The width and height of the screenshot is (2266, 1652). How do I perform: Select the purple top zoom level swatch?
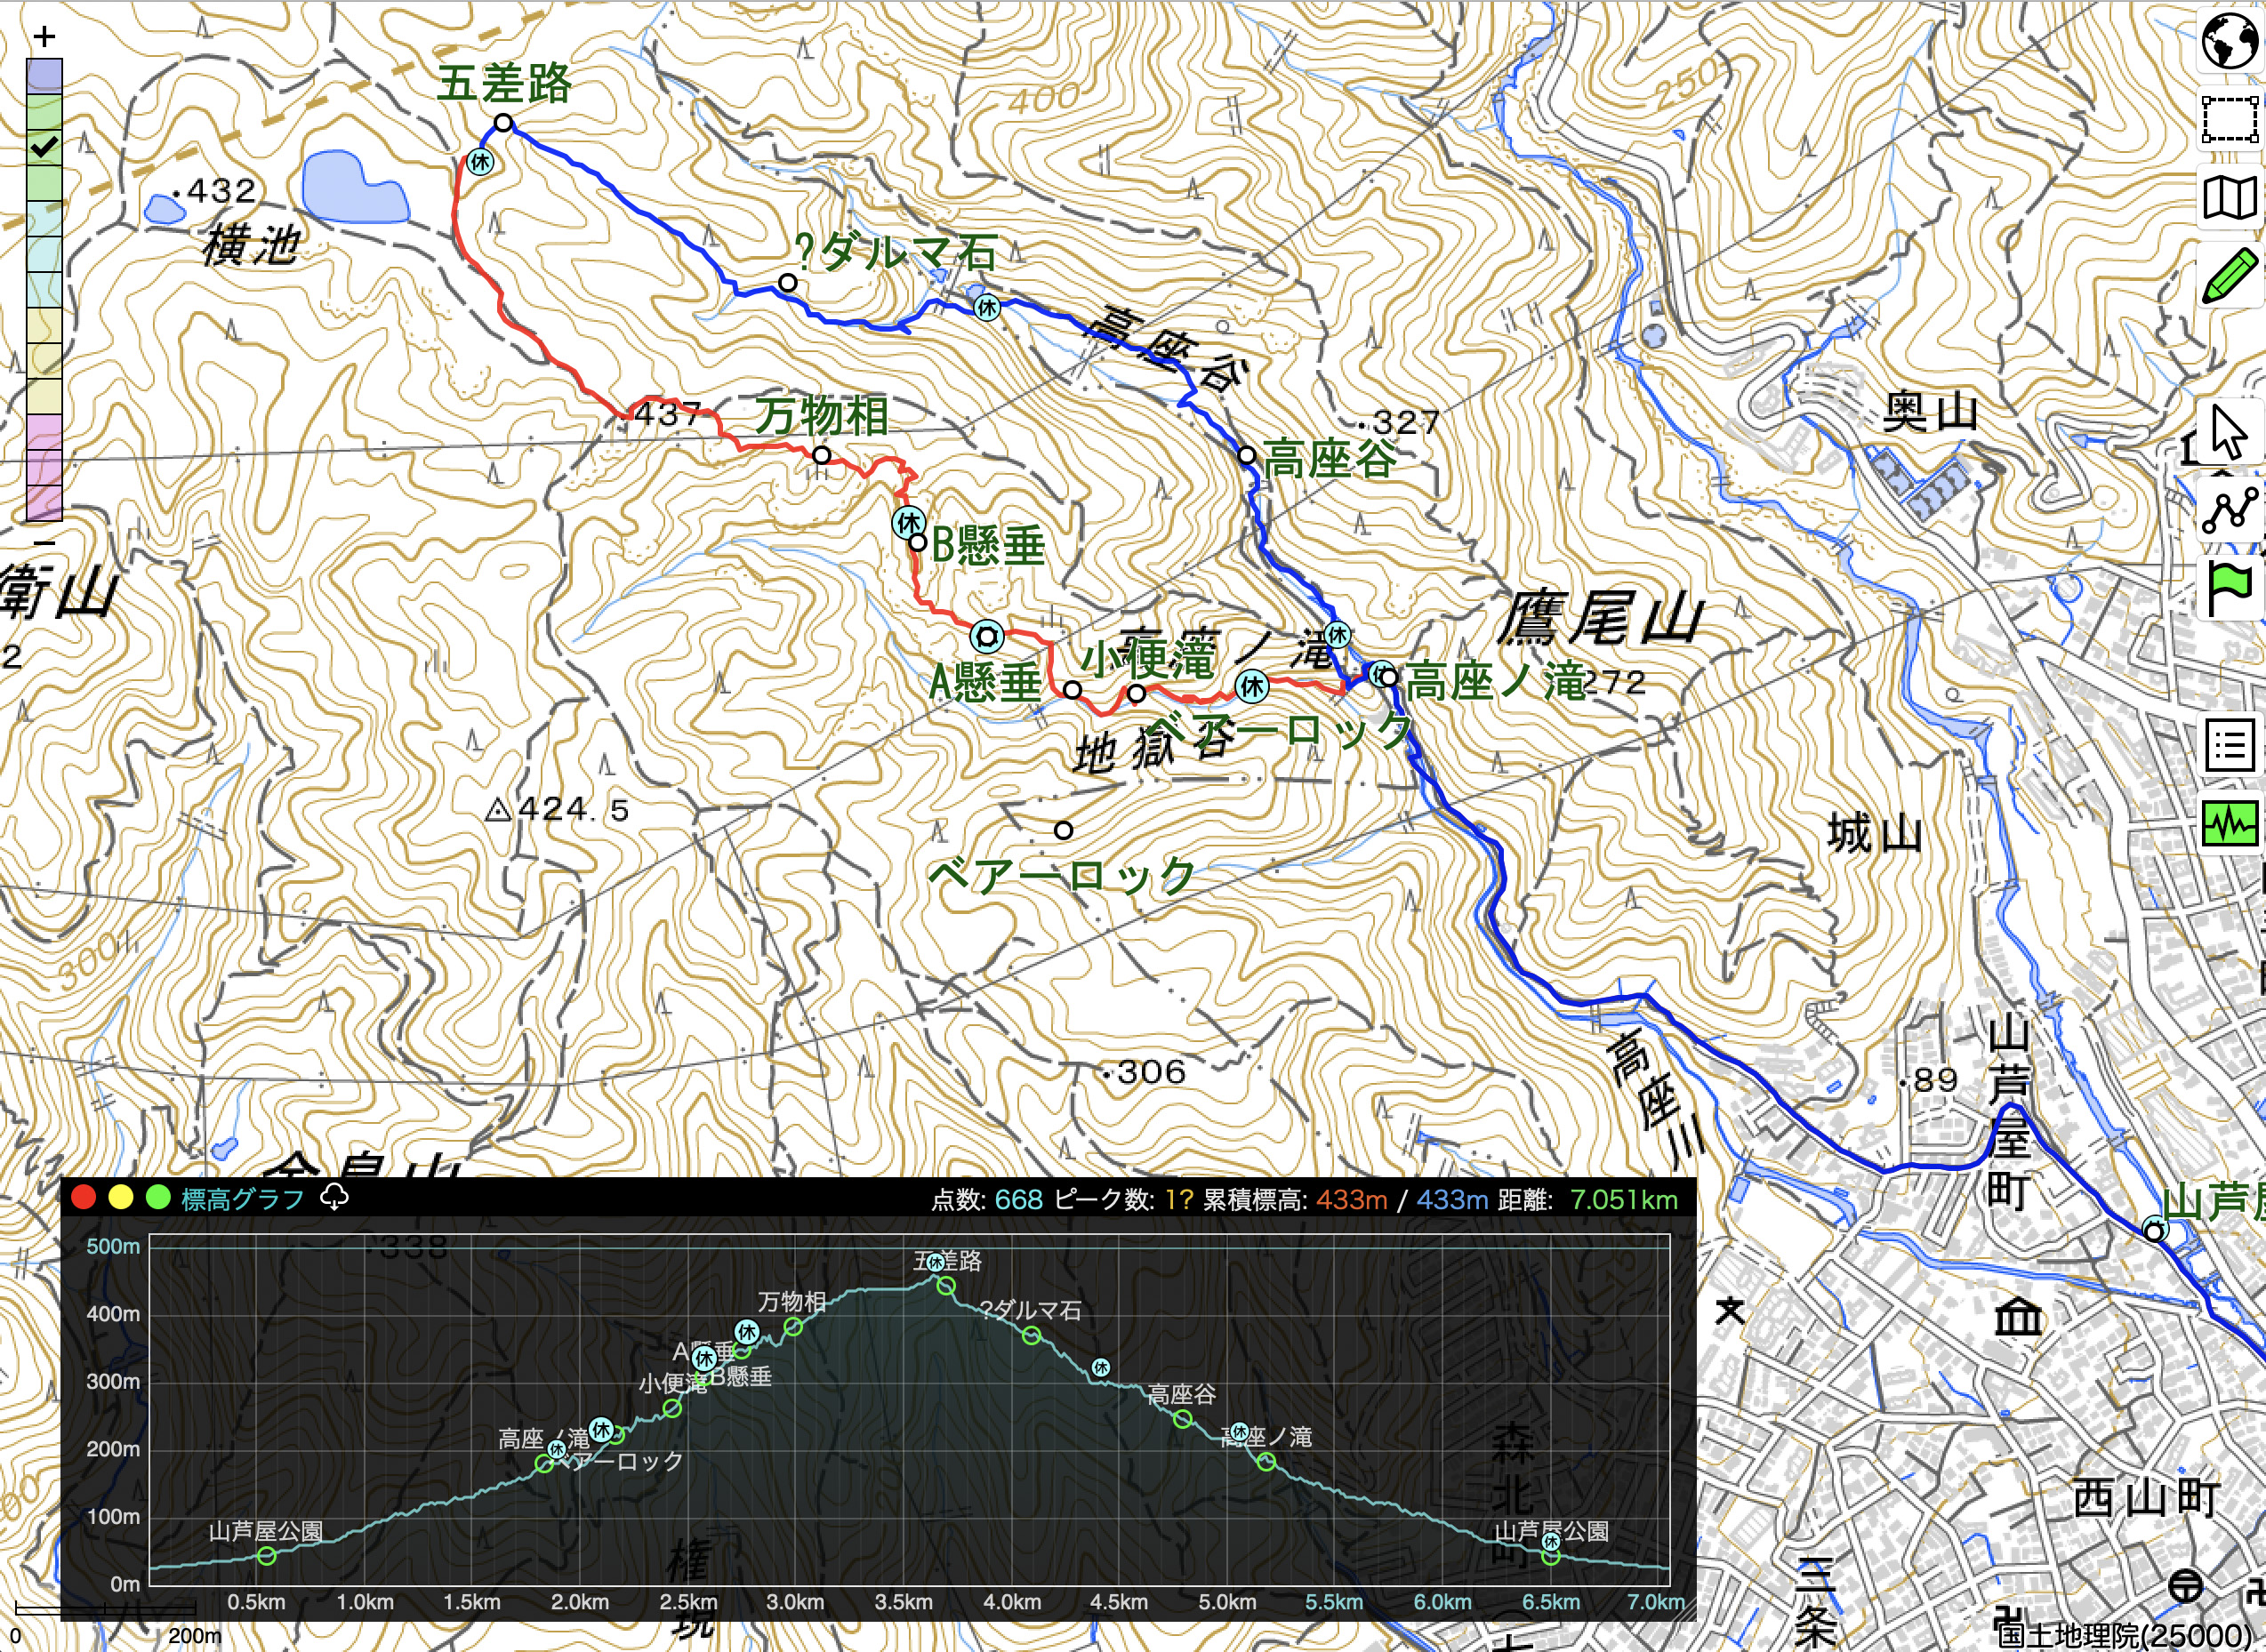[44, 76]
